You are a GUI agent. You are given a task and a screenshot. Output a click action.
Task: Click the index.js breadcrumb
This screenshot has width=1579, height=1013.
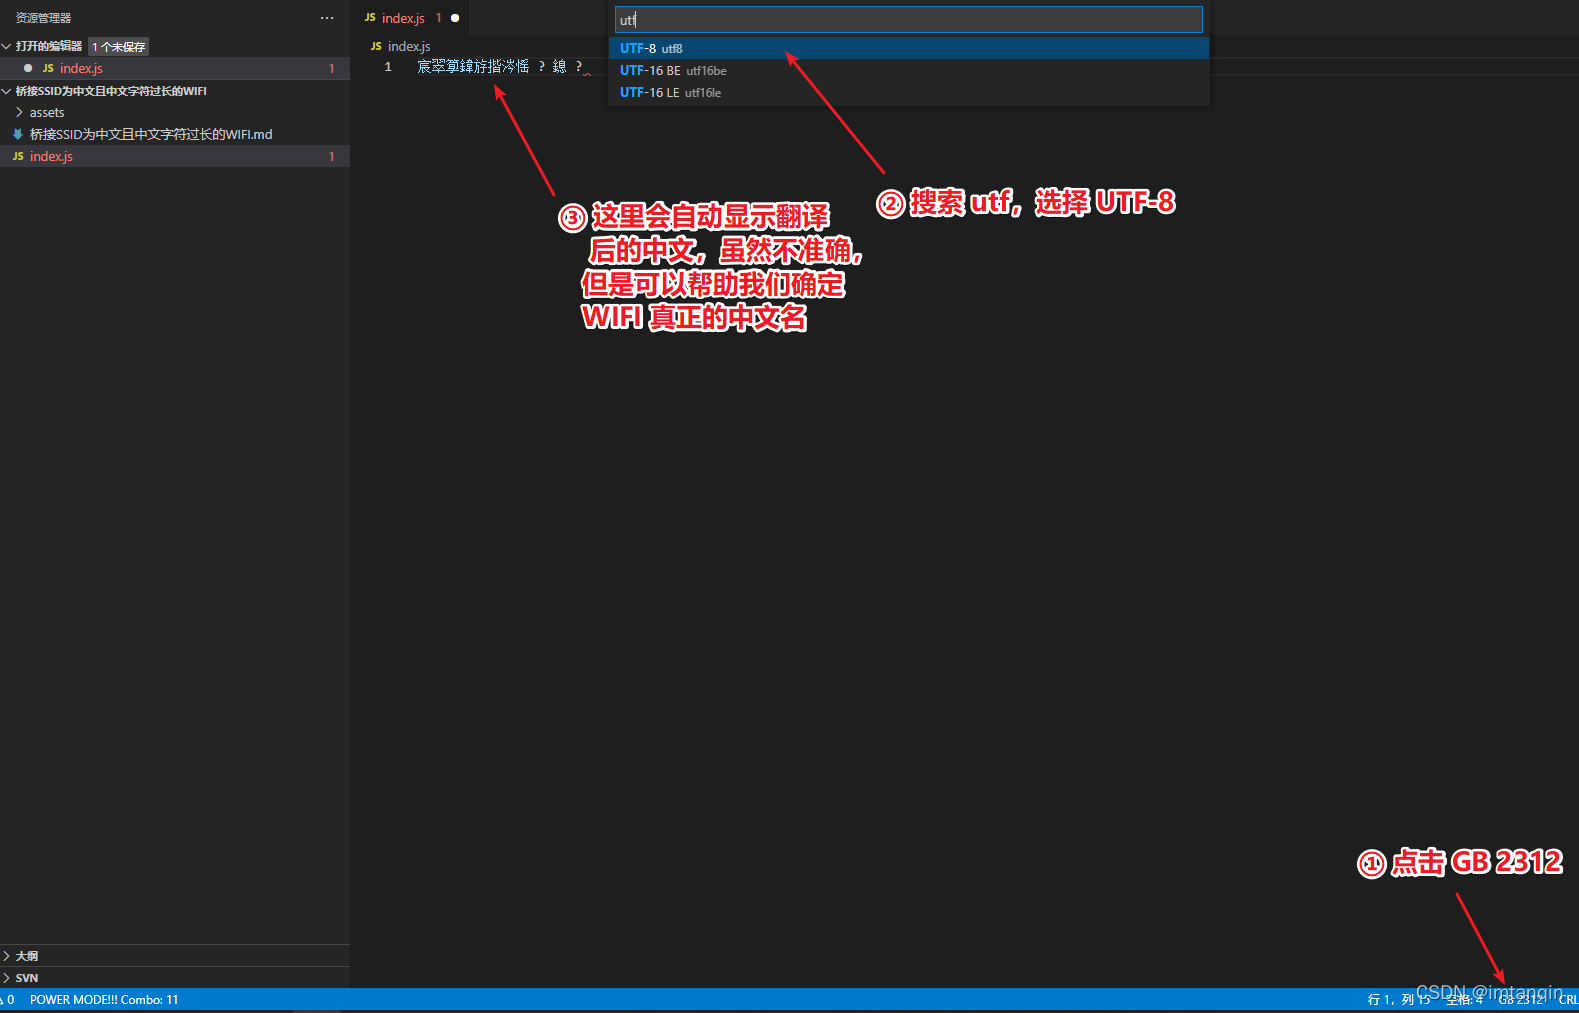(409, 46)
